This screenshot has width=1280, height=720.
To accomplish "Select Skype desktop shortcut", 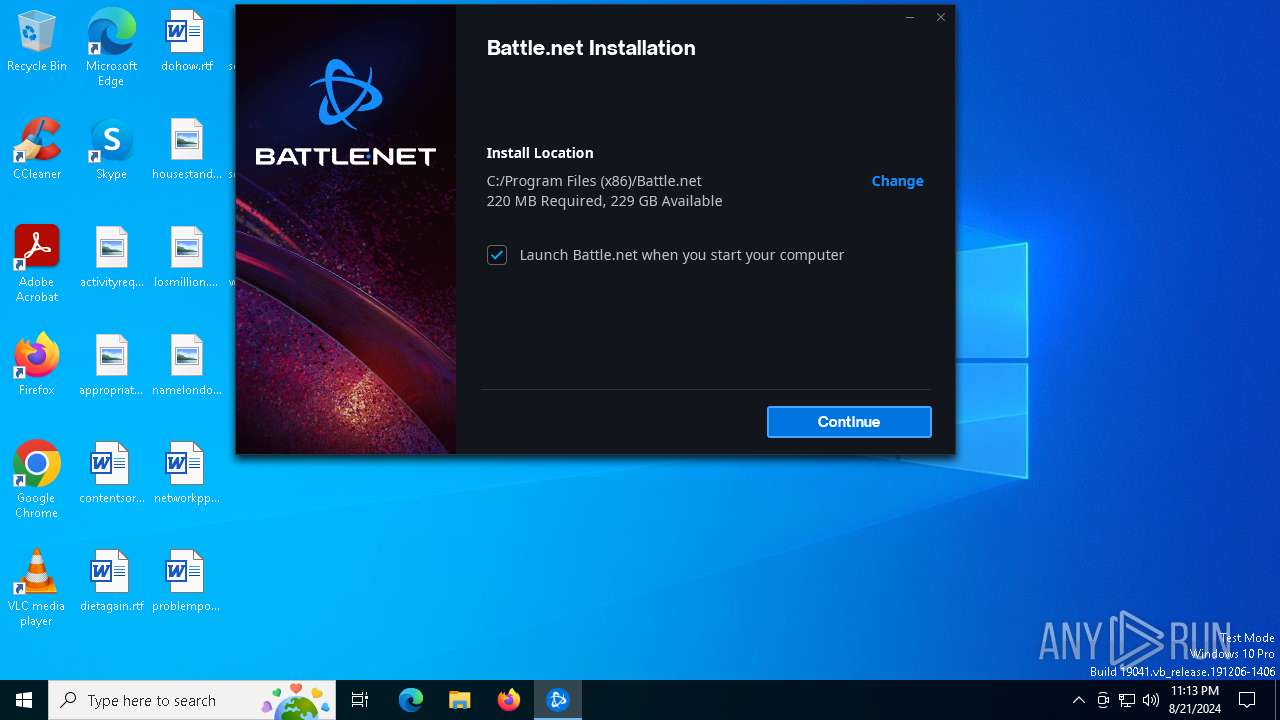I will 111,150.
